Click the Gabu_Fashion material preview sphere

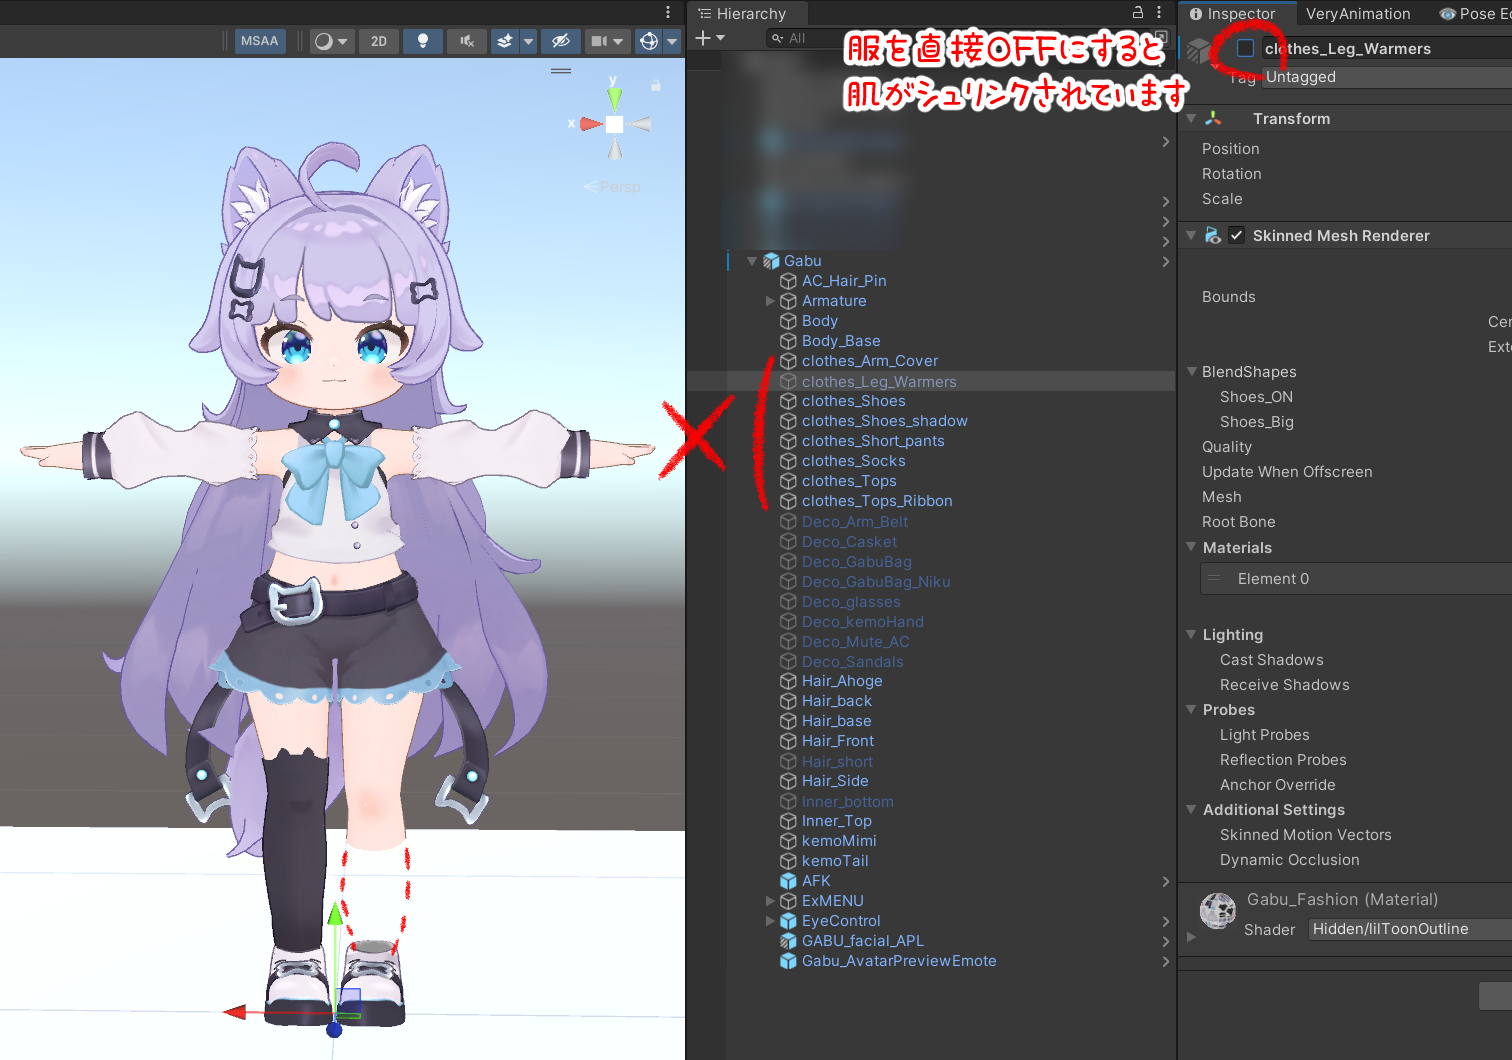point(1218,911)
